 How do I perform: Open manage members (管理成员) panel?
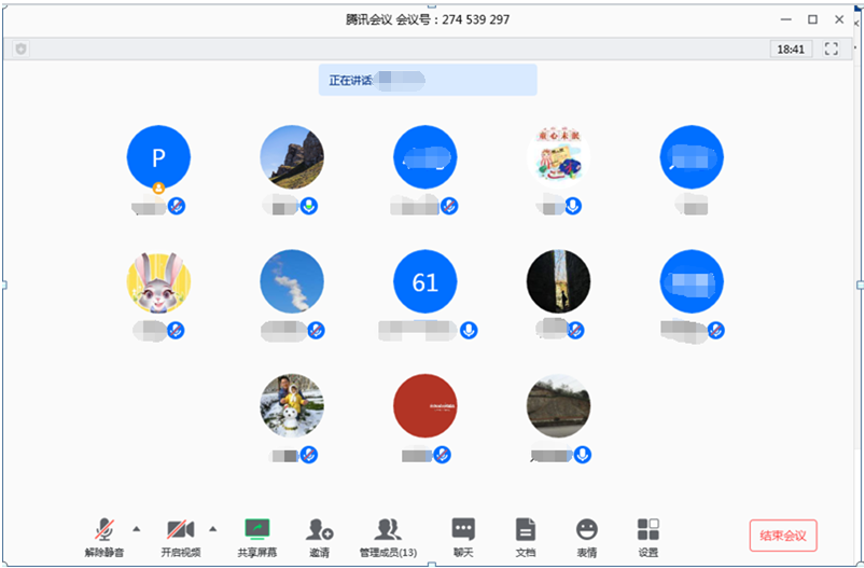[x=387, y=530]
